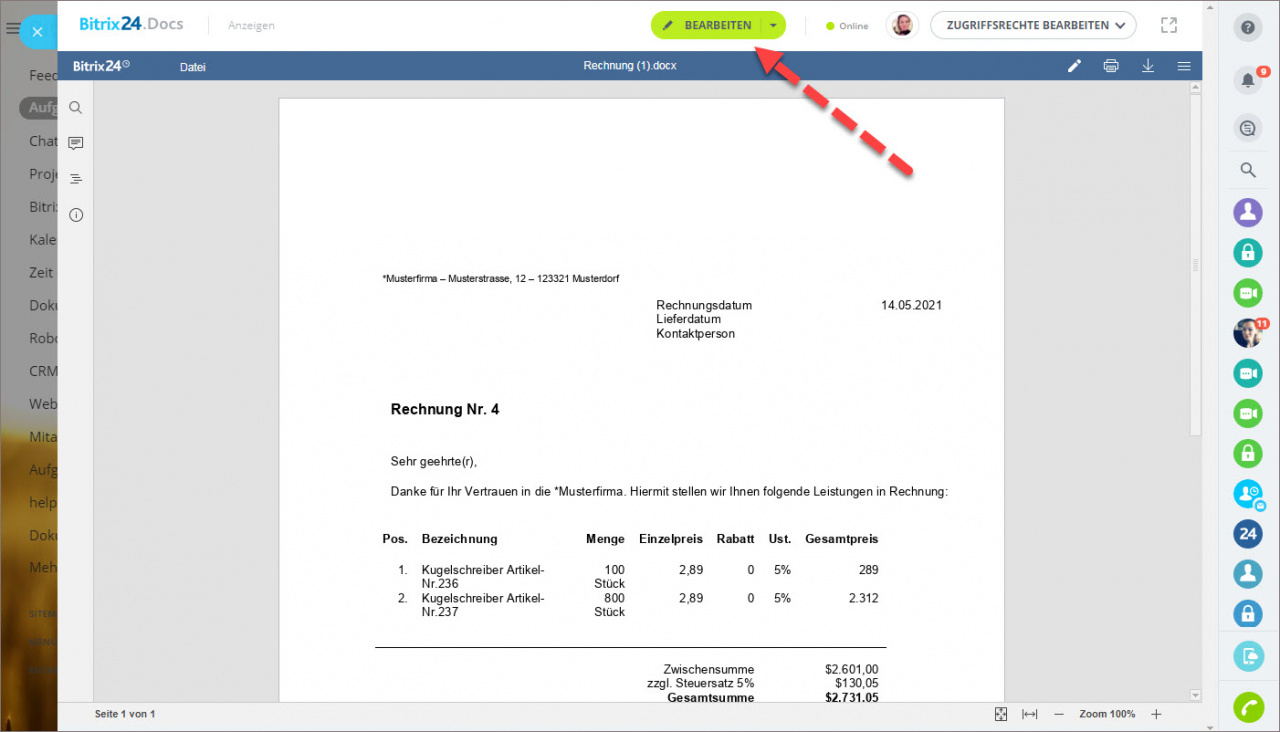Open the chat bubble icon in right sidebar
Screen dimensions: 1280x732
[1247, 128]
